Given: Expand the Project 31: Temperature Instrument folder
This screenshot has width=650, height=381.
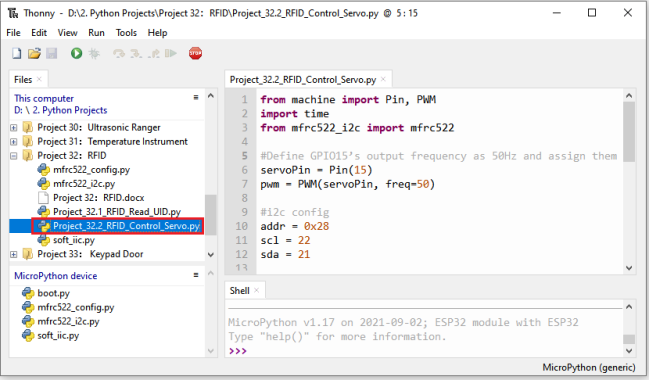Looking at the screenshot, I should pos(14,142).
